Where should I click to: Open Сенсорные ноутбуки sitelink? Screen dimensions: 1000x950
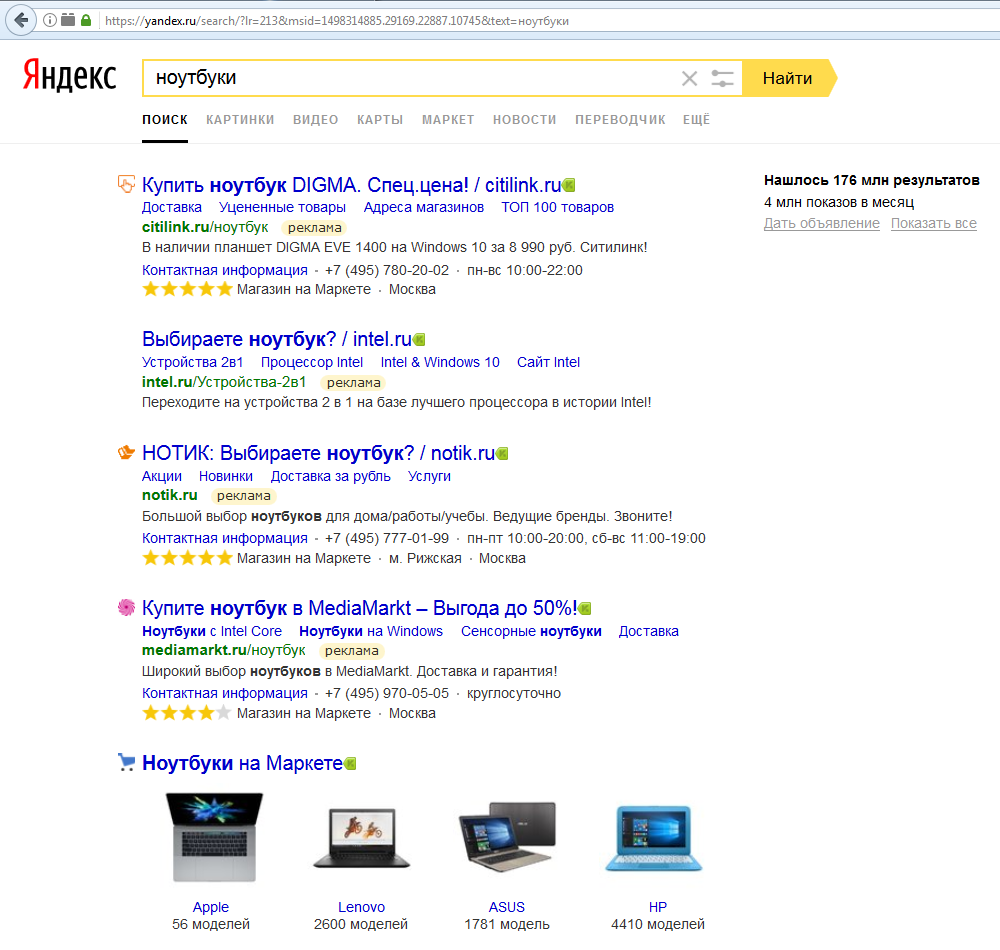tap(531, 631)
